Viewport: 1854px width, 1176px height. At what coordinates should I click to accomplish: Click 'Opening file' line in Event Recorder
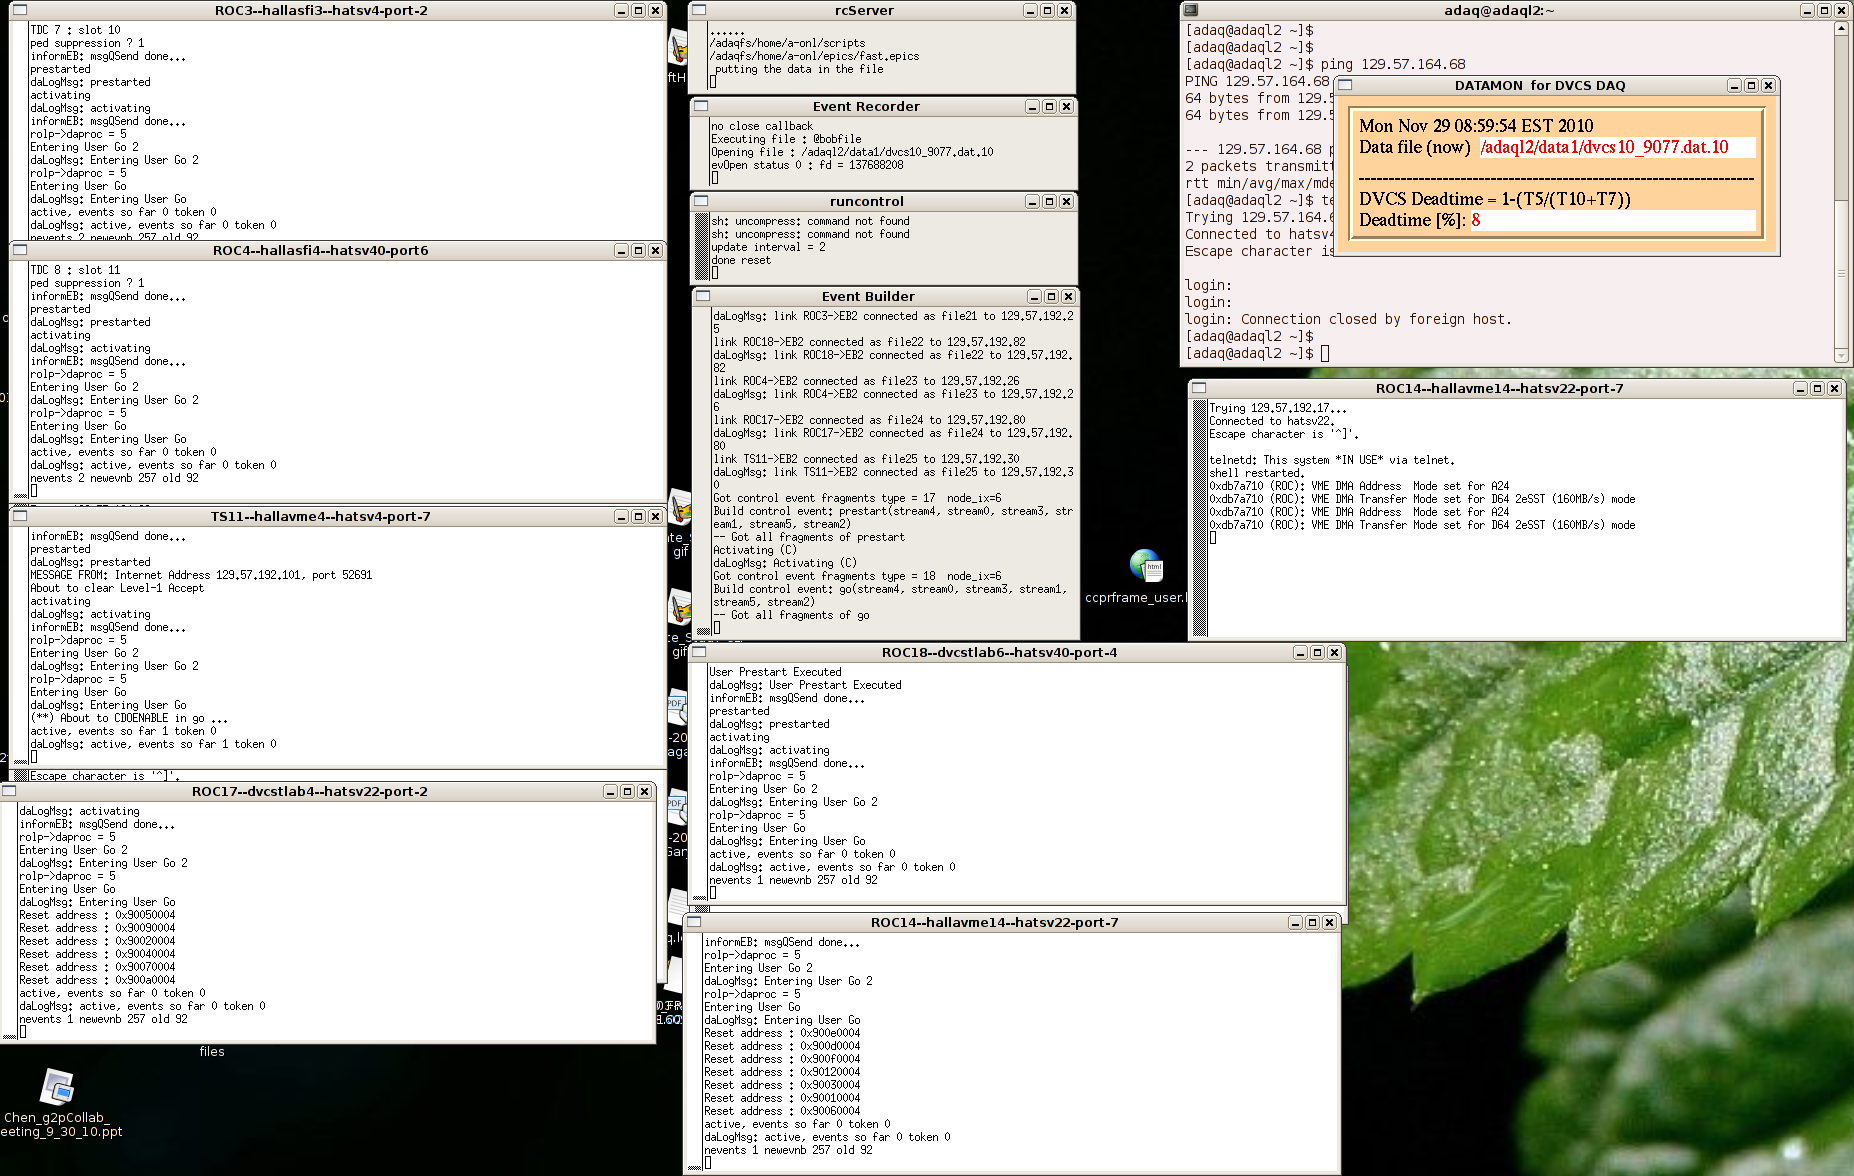852,152
